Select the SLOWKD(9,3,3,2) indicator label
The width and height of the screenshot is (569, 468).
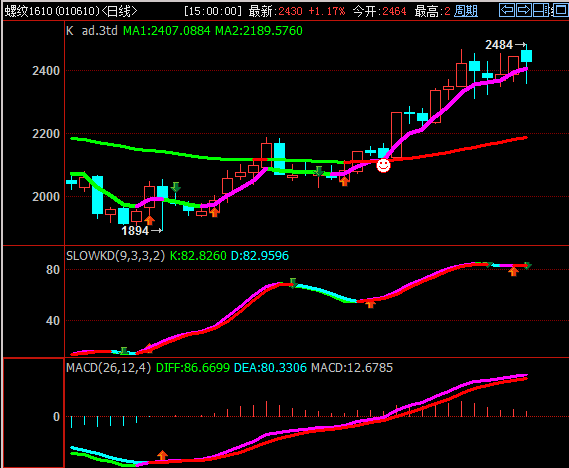[115, 256]
